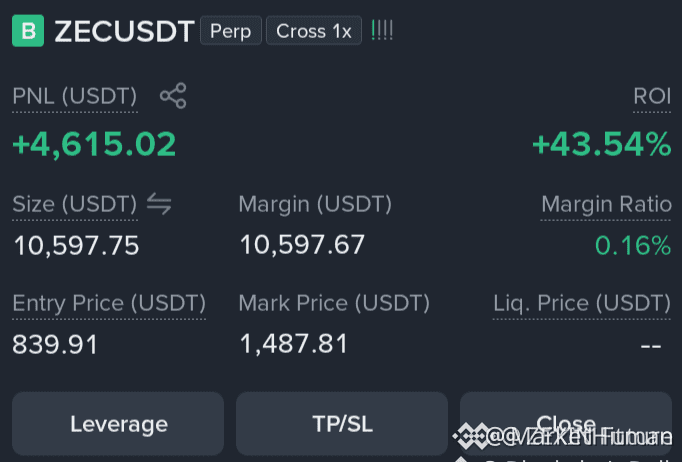The height and width of the screenshot is (462, 682).
Task: Open the Cross 1x margin mode tag
Action: [314, 31]
